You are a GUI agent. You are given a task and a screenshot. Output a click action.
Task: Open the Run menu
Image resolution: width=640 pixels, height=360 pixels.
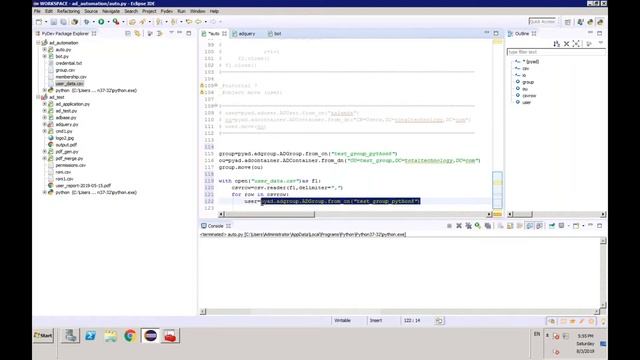coord(181,11)
